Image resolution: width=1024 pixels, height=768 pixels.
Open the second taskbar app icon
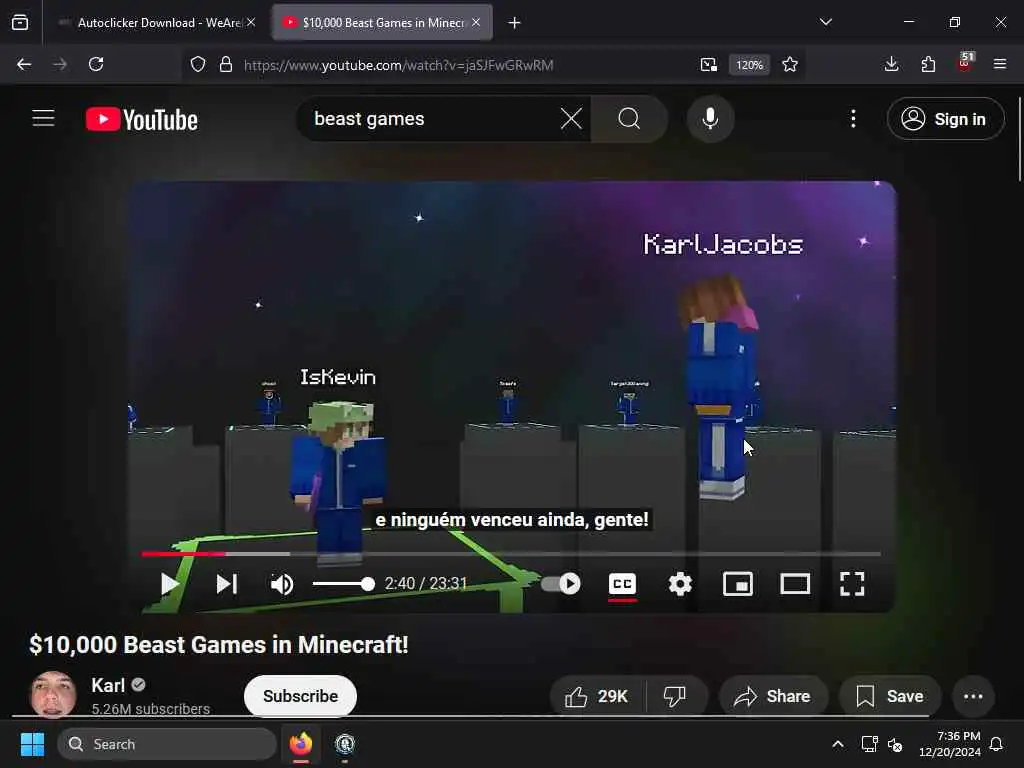click(345, 744)
